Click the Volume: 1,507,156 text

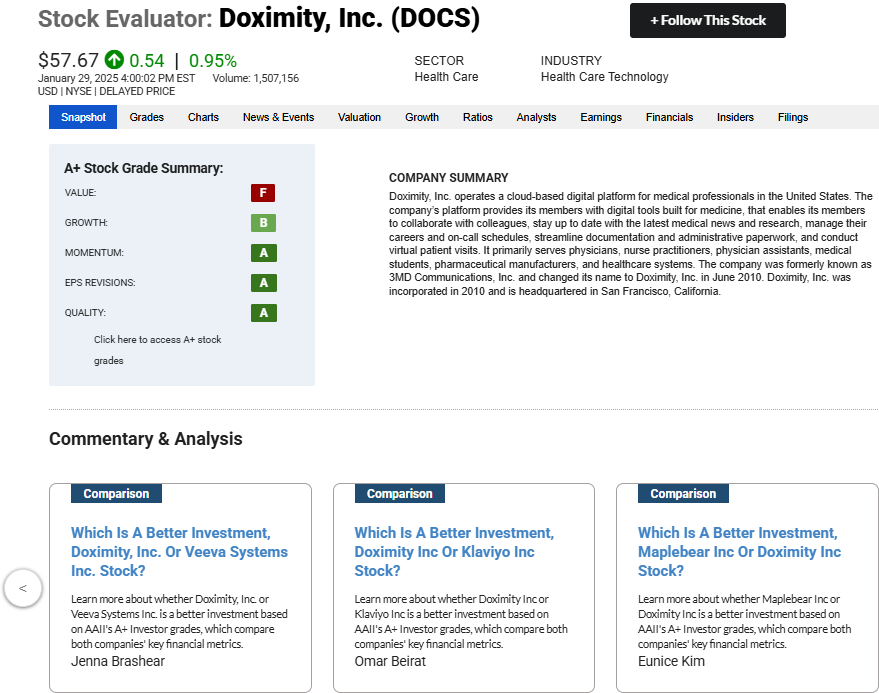coord(256,78)
